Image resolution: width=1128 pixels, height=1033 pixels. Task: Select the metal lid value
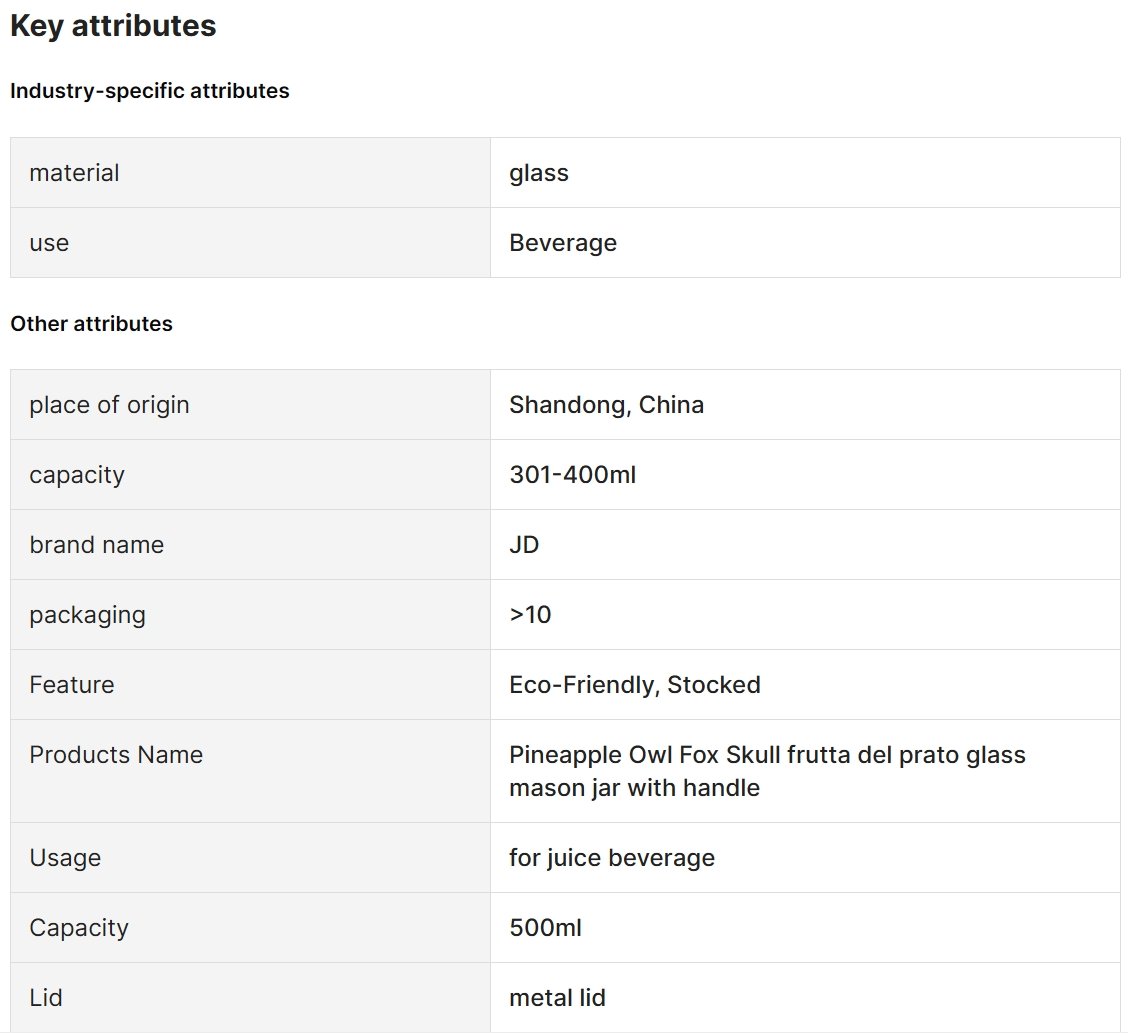558,998
